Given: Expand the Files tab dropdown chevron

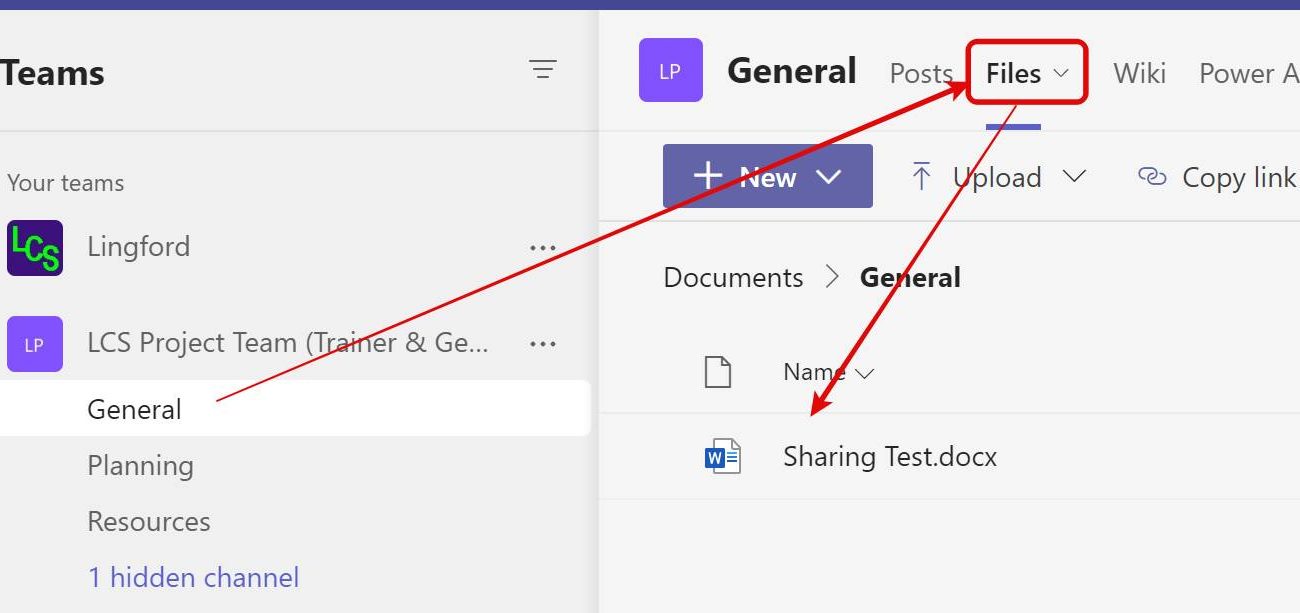Looking at the screenshot, I should 1062,73.
